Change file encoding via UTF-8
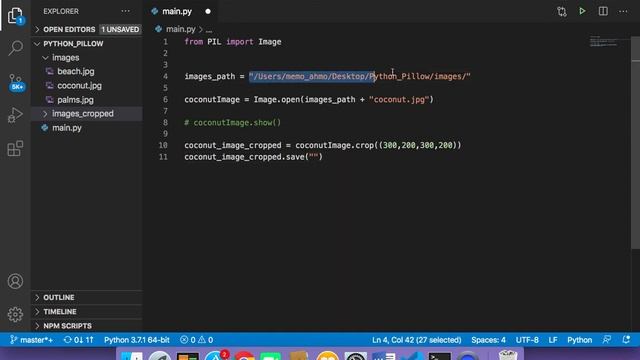The height and width of the screenshot is (360, 640). [527, 340]
